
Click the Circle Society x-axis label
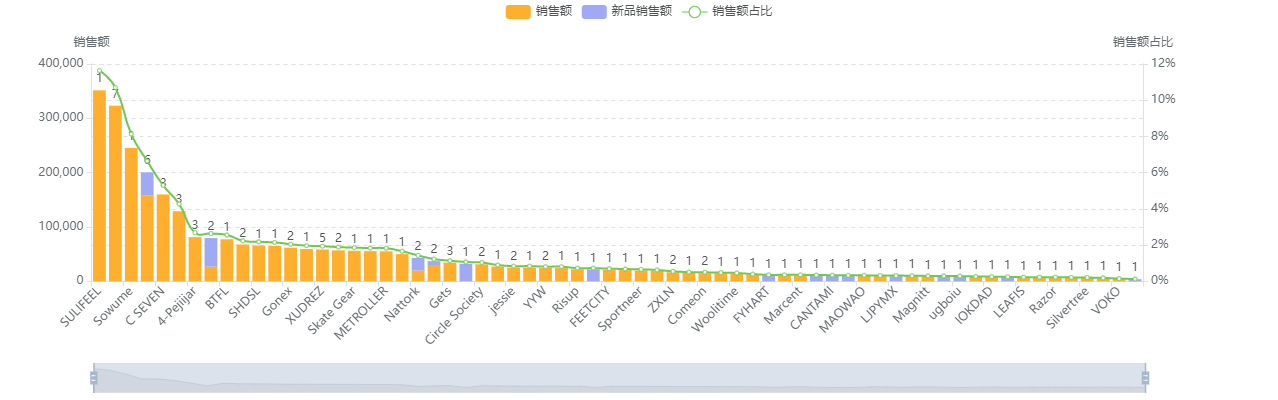pyautogui.click(x=456, y=317)
